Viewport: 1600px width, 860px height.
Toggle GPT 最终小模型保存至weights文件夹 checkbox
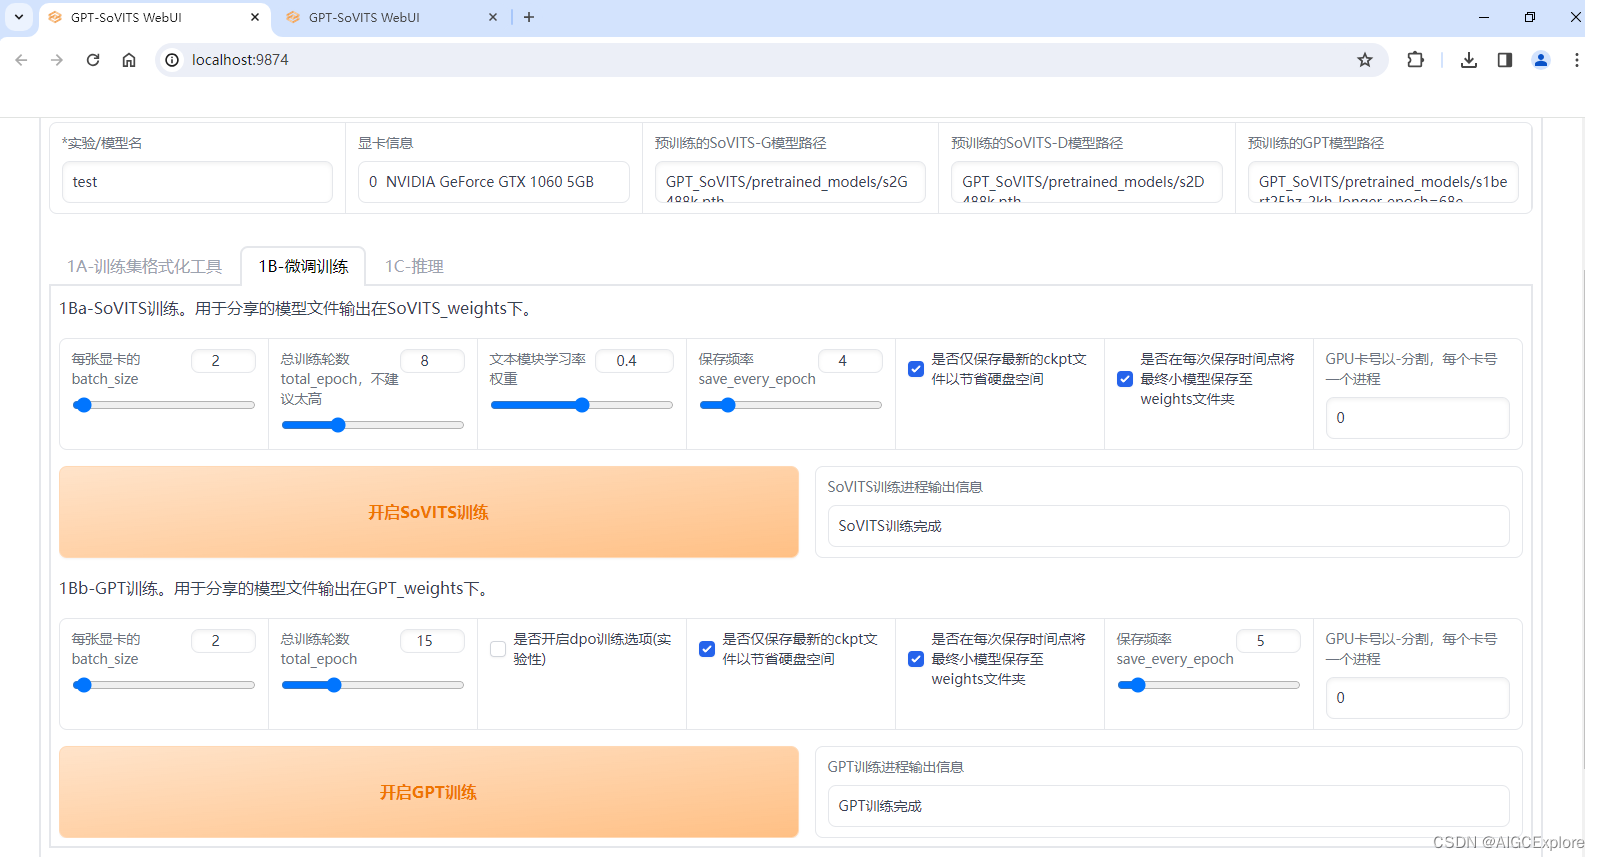pyautogui.click(x=916, y=659)
